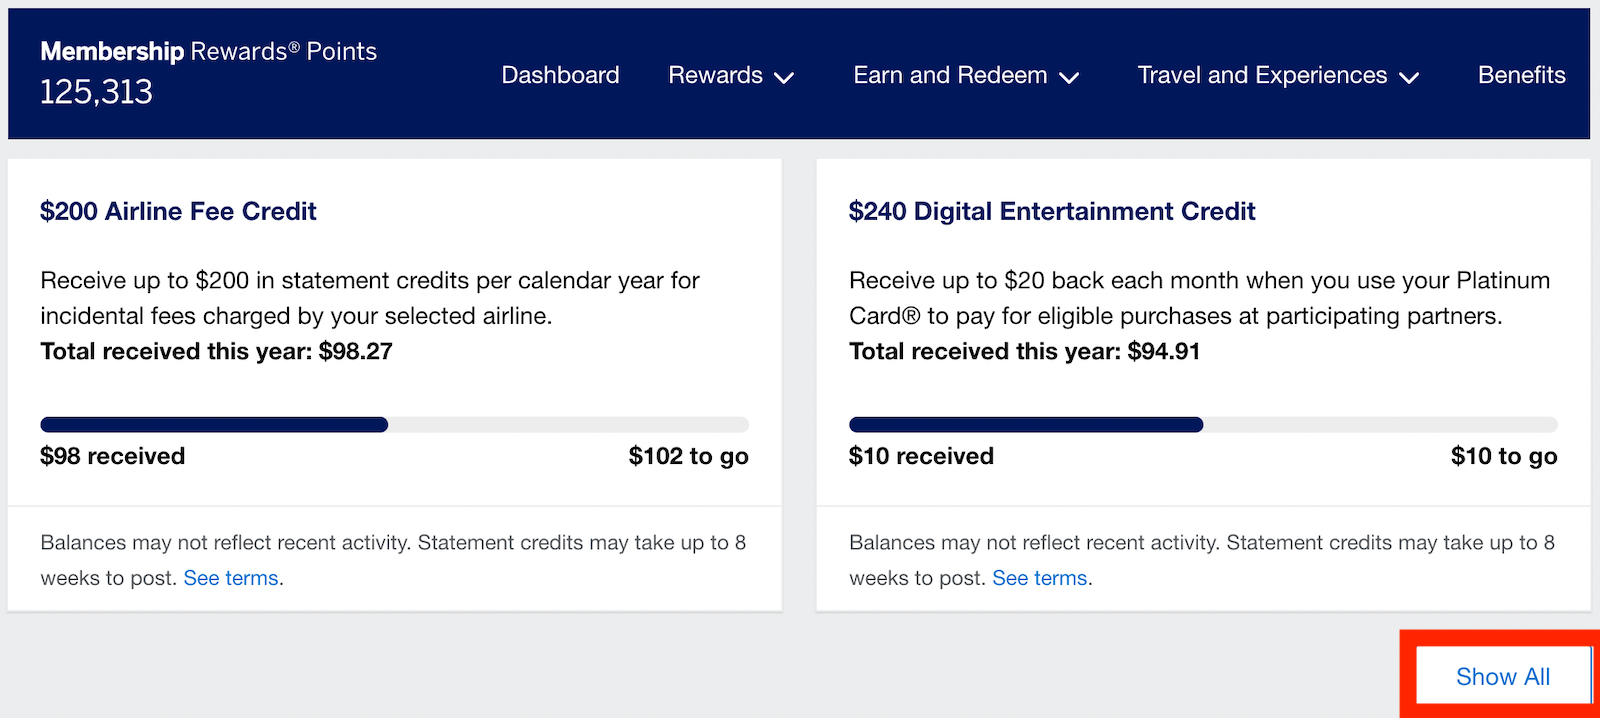Open See terms in the Airline Fee Credit card

pos(231,578)
